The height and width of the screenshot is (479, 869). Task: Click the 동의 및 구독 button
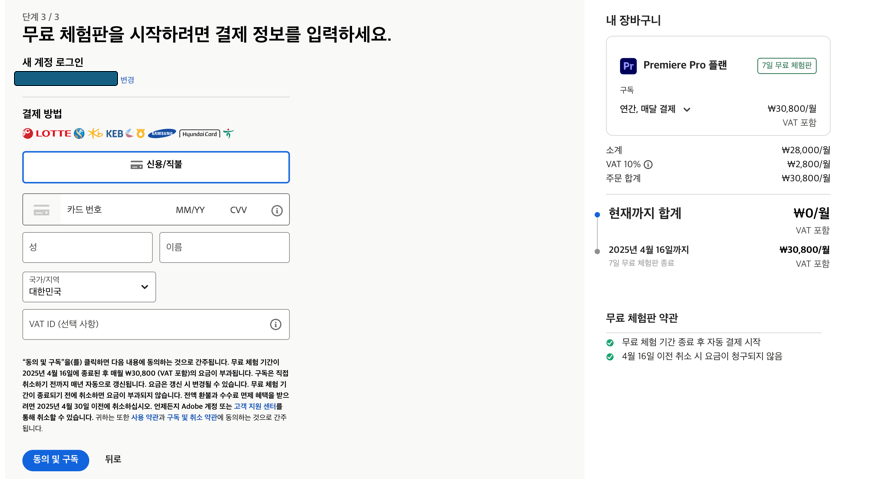(x=55, y=460)
